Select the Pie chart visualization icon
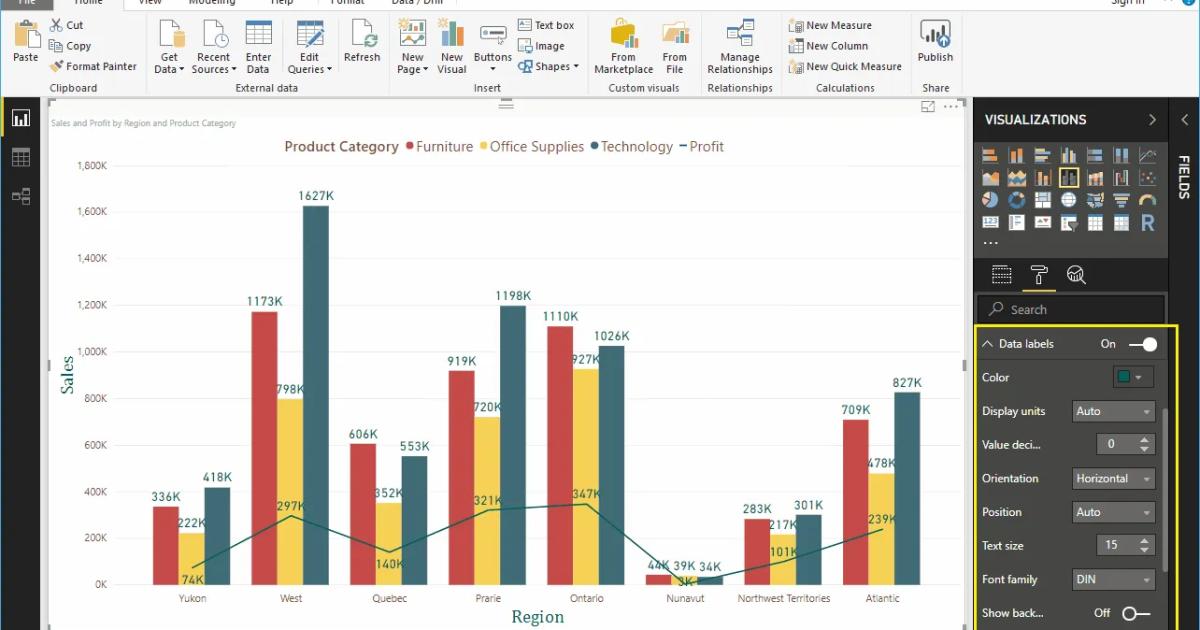 (x=991, y=199)
